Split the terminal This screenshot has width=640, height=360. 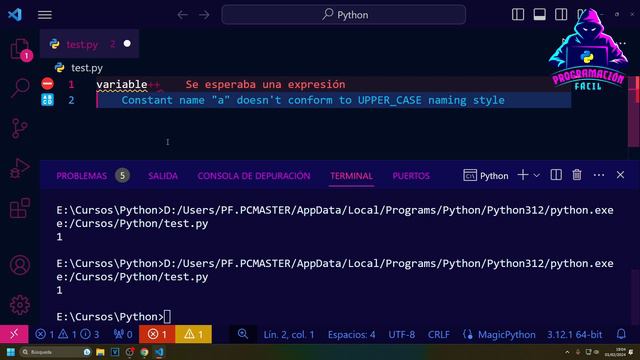556,175
